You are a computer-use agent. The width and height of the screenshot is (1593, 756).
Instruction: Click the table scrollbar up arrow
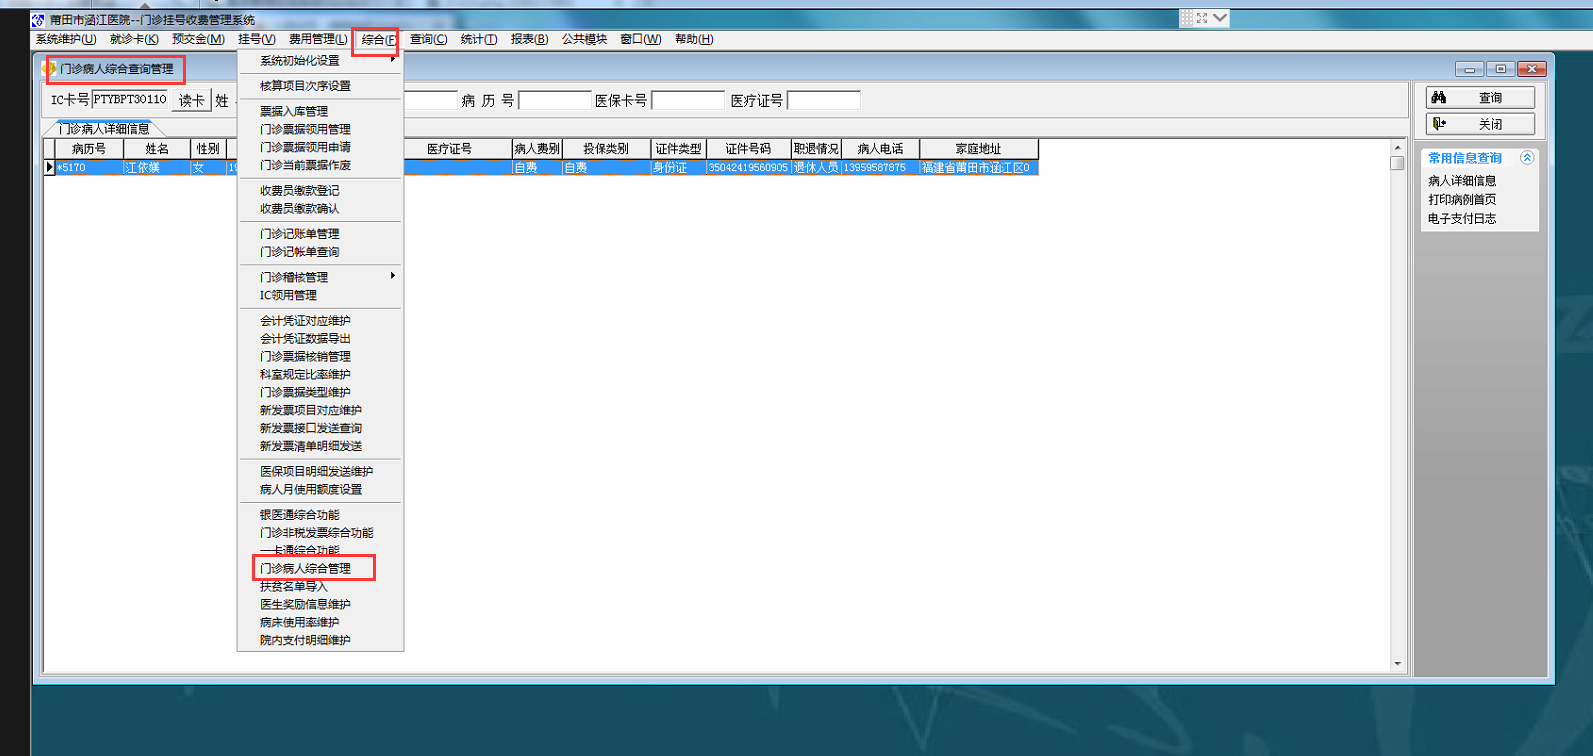(x=1397, y=148)
